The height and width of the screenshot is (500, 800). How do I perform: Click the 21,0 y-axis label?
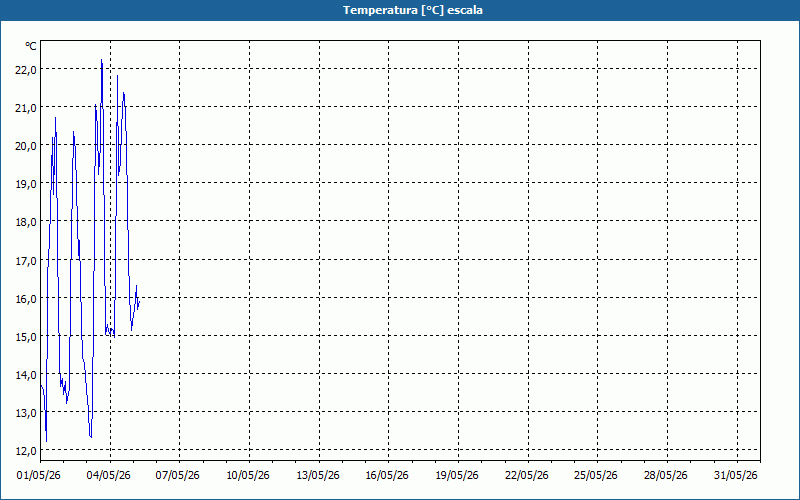point(26,108)
